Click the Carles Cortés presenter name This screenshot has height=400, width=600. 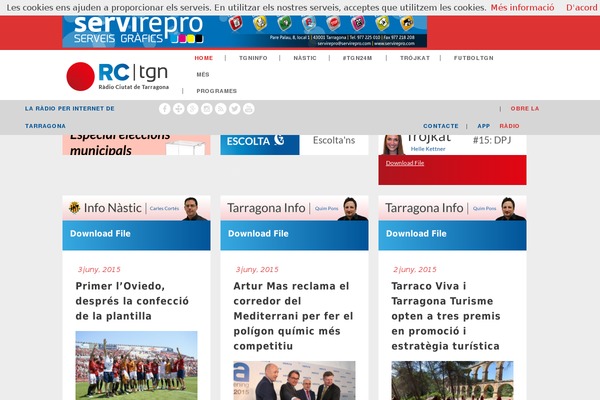point(165,208)
